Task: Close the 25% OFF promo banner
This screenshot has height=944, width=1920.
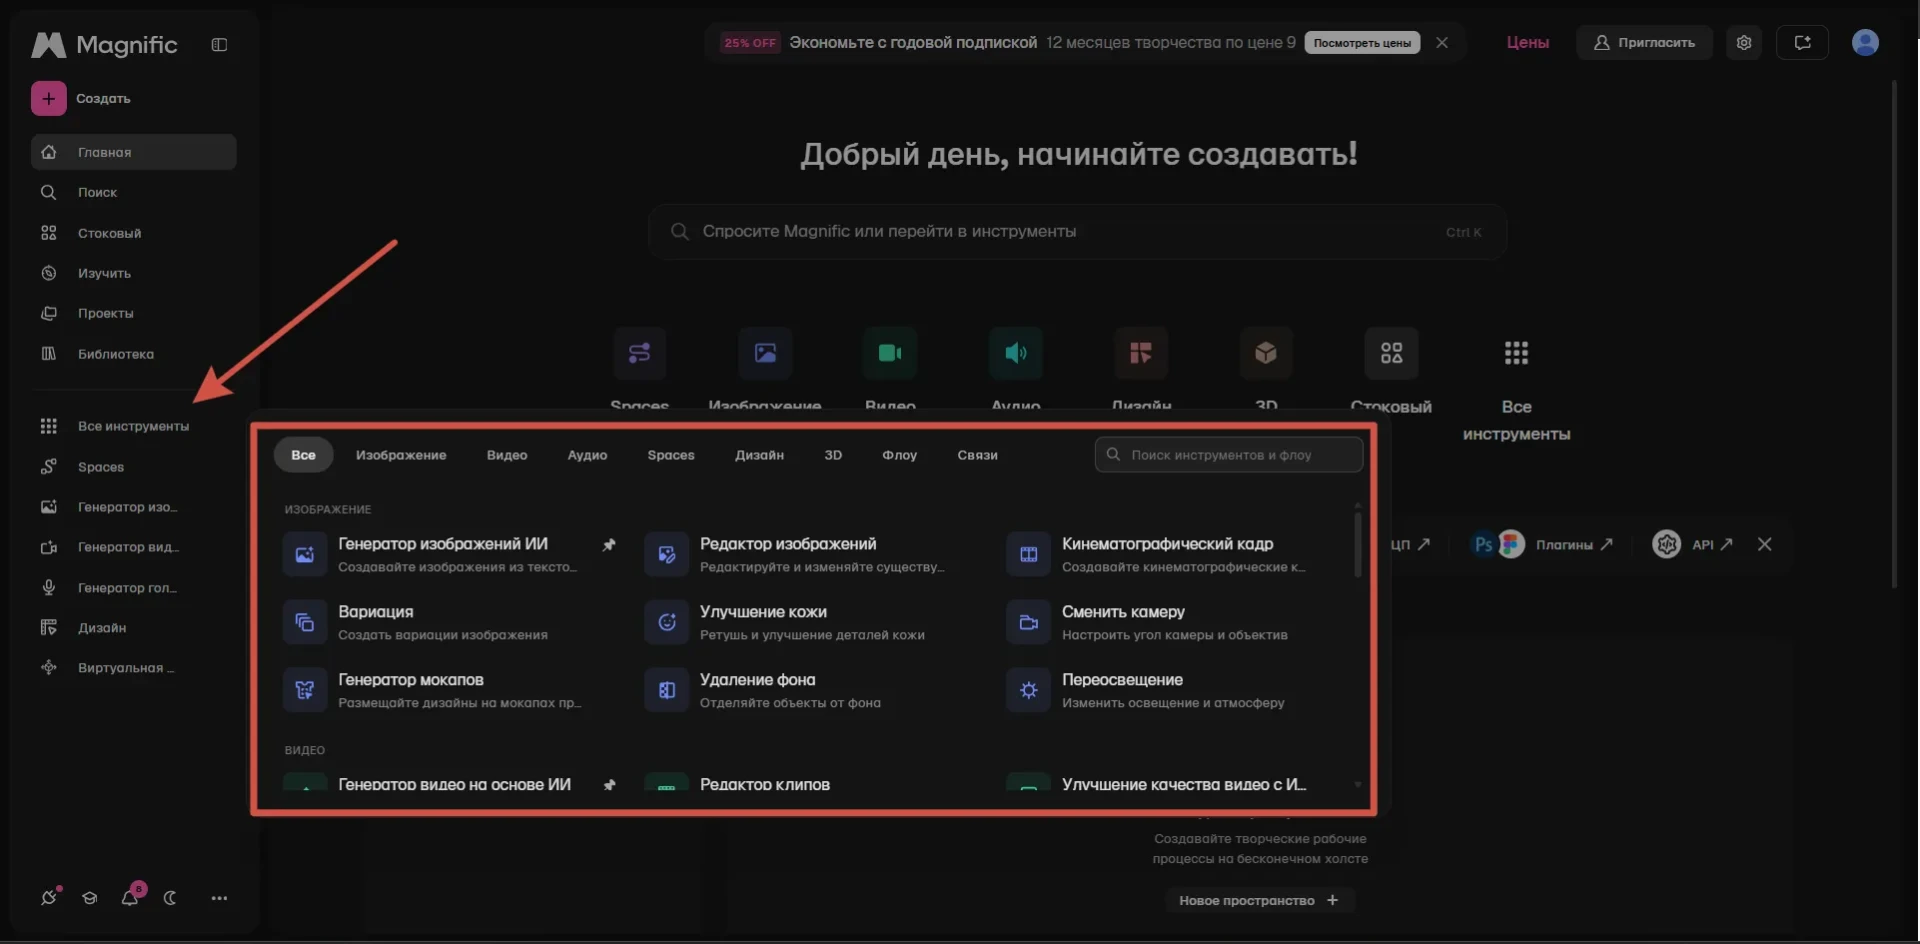Action: (x=1442, y=43)
